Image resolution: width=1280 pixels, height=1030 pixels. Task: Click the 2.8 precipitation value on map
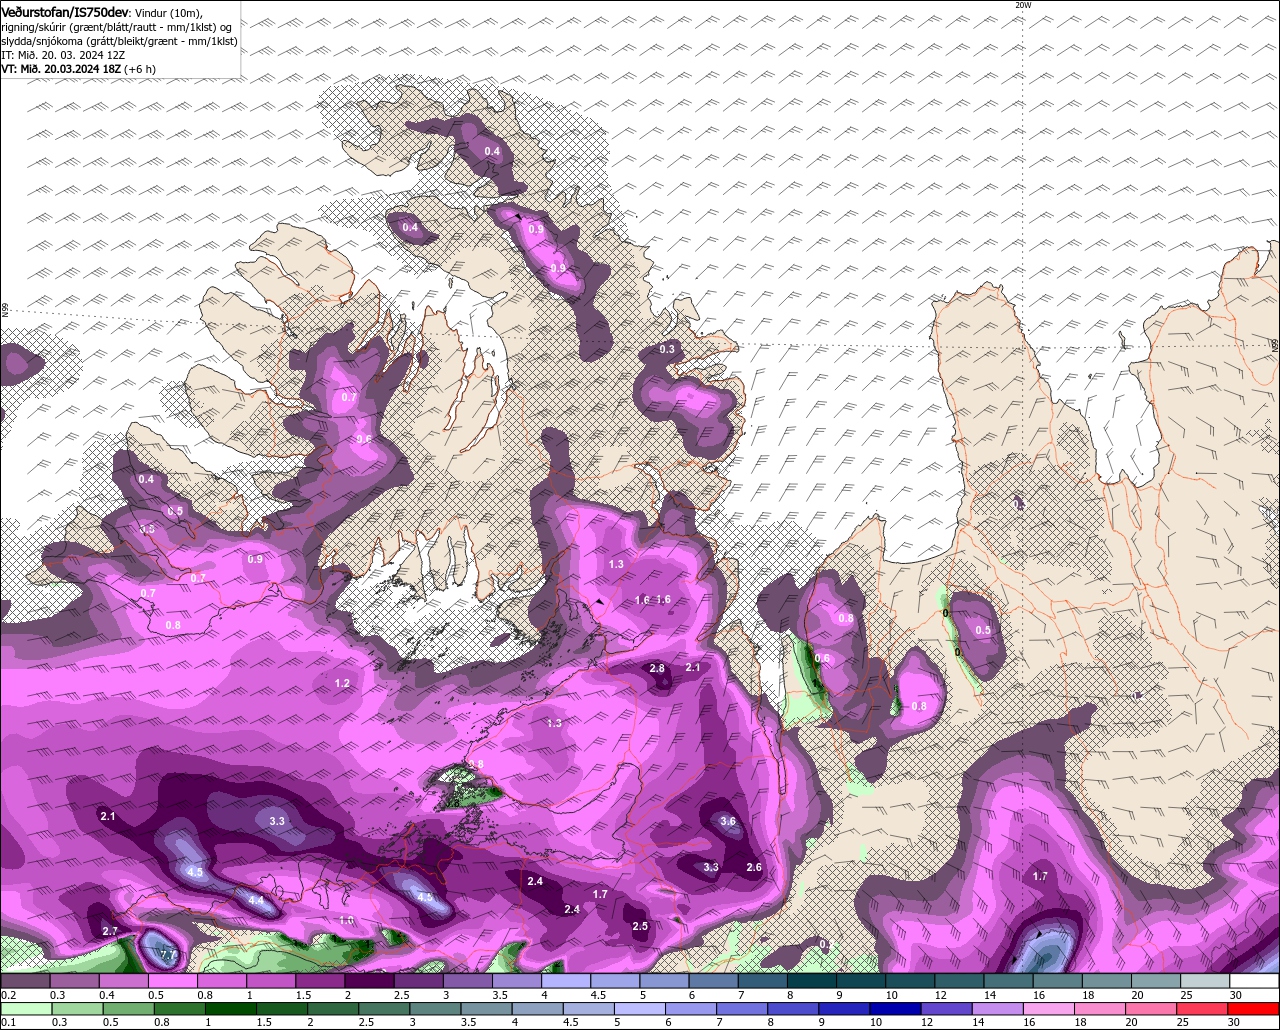[657, 668]
